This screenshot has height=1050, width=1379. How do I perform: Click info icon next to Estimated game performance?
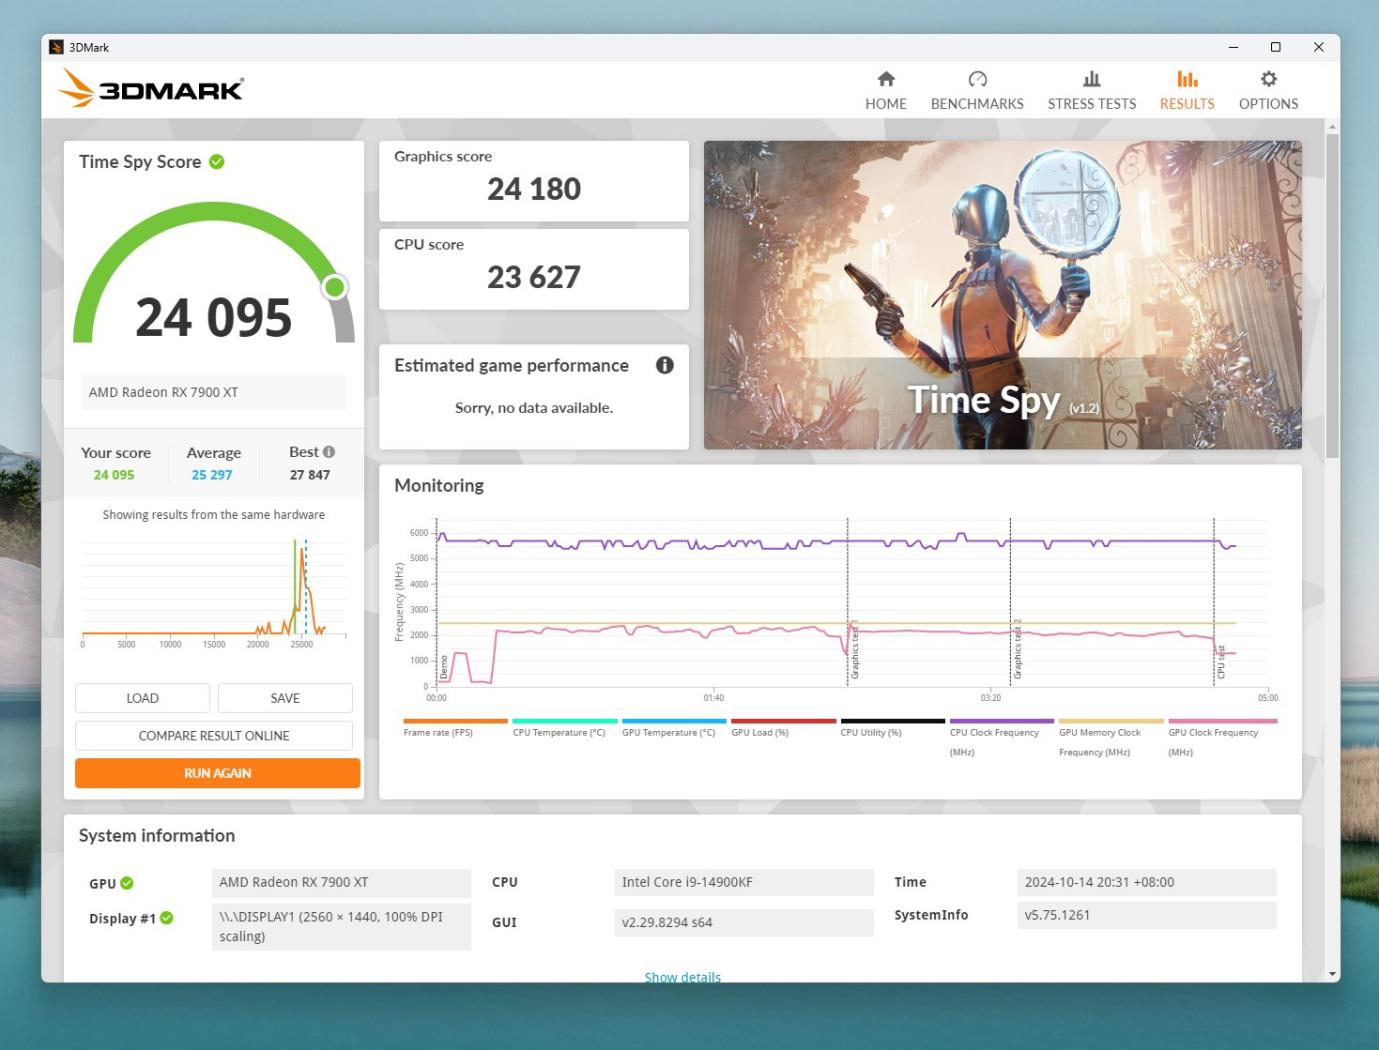(x=664, y=365)
